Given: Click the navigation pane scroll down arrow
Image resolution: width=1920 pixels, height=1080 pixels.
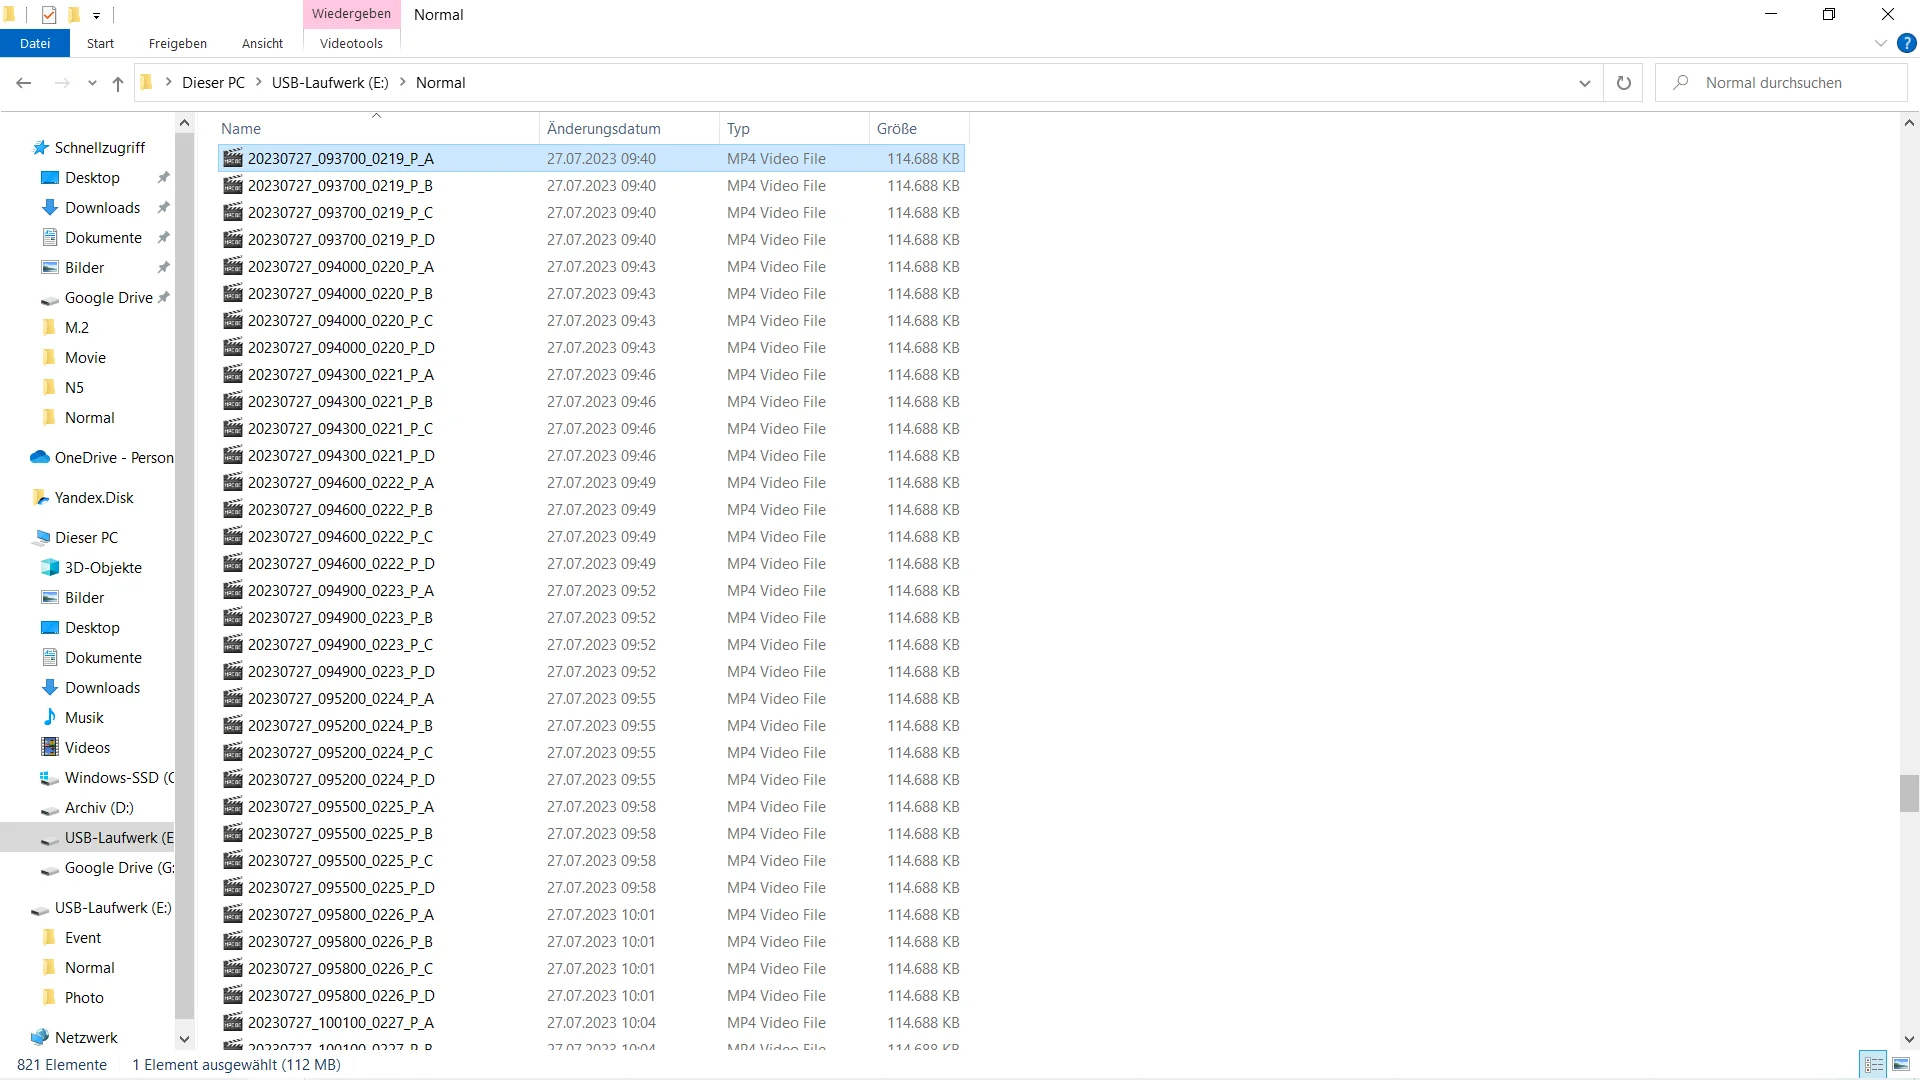Looking at the screenshot, I should 184,1039.
